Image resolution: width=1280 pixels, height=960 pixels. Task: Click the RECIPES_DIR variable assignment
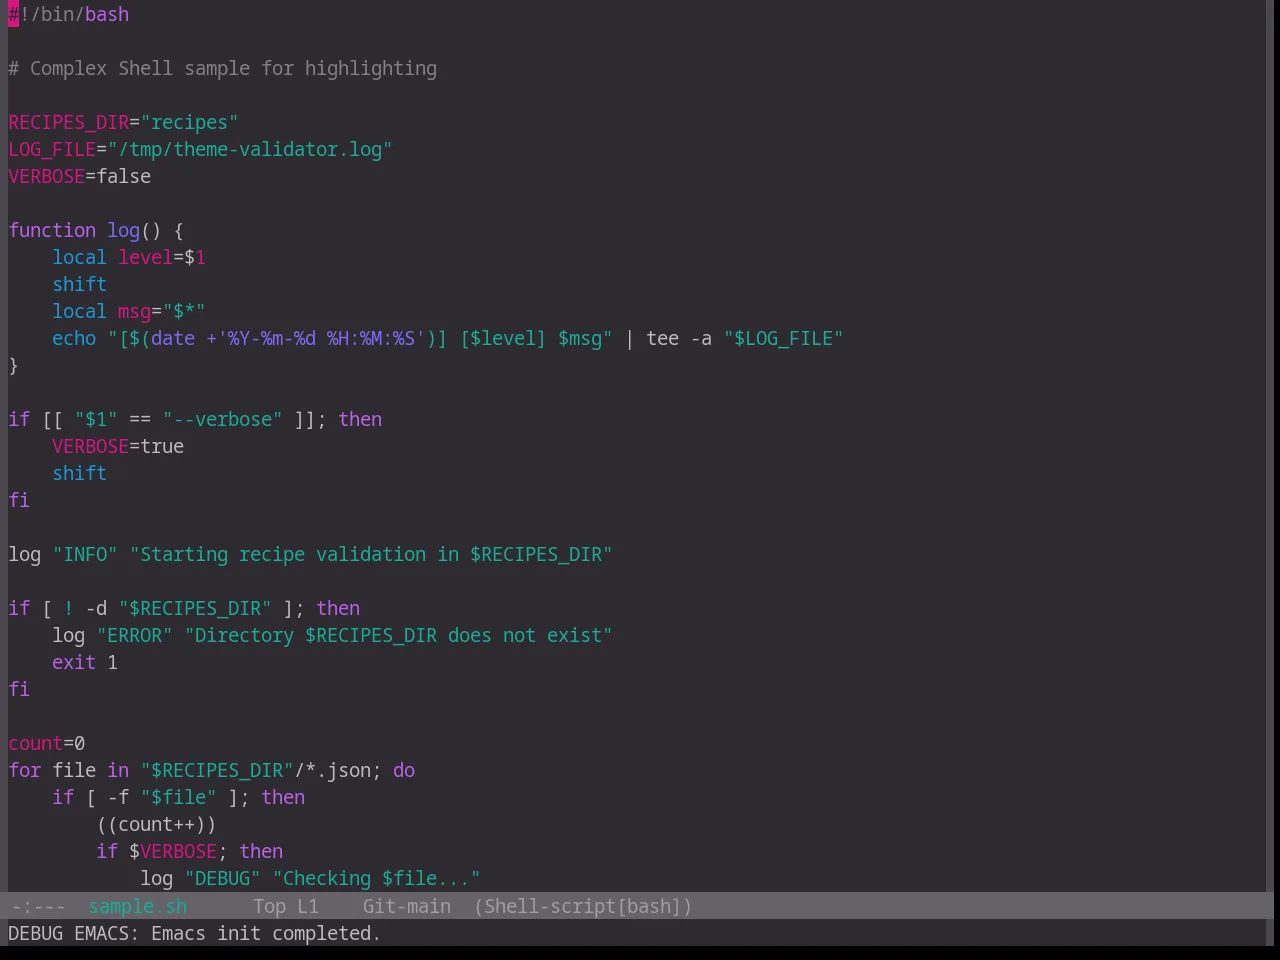123,123
